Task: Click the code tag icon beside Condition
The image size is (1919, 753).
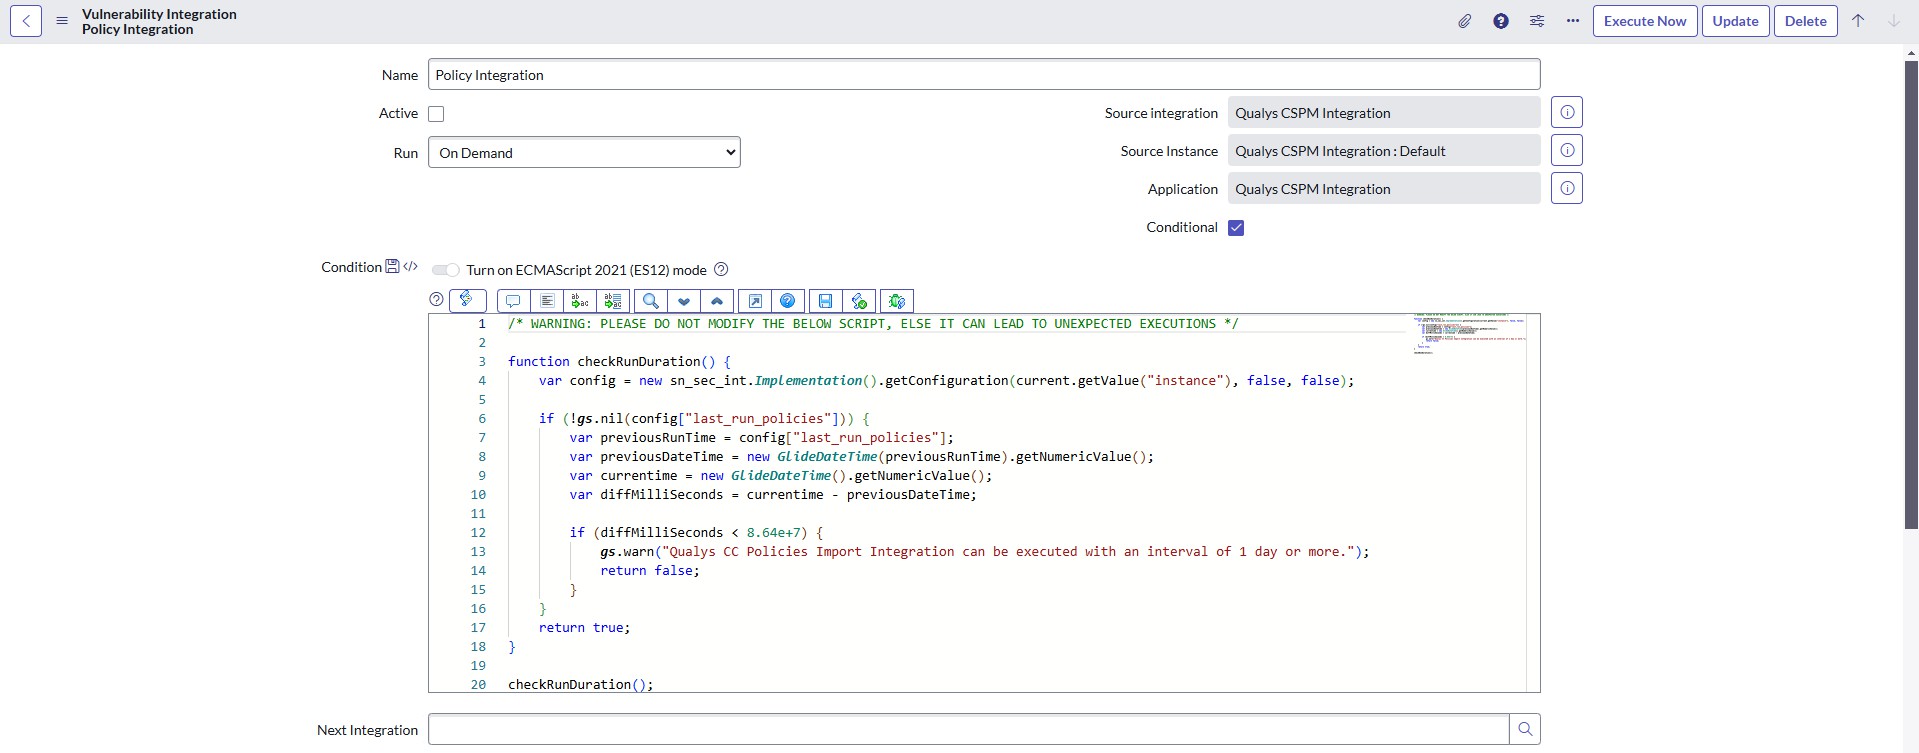Action: pos(410,266)
